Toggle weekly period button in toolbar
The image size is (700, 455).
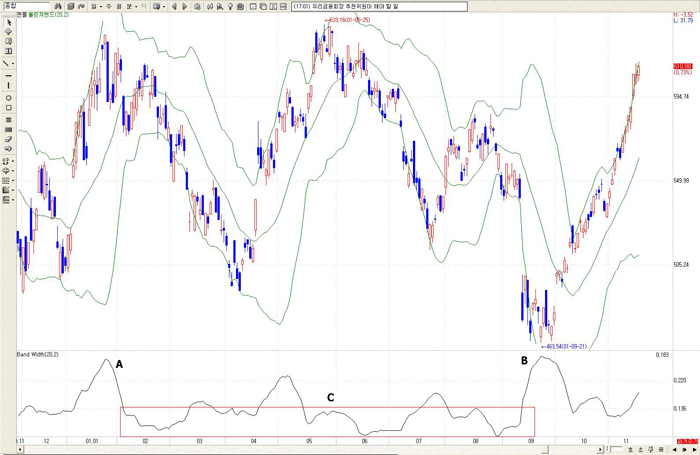coord(108,7)
